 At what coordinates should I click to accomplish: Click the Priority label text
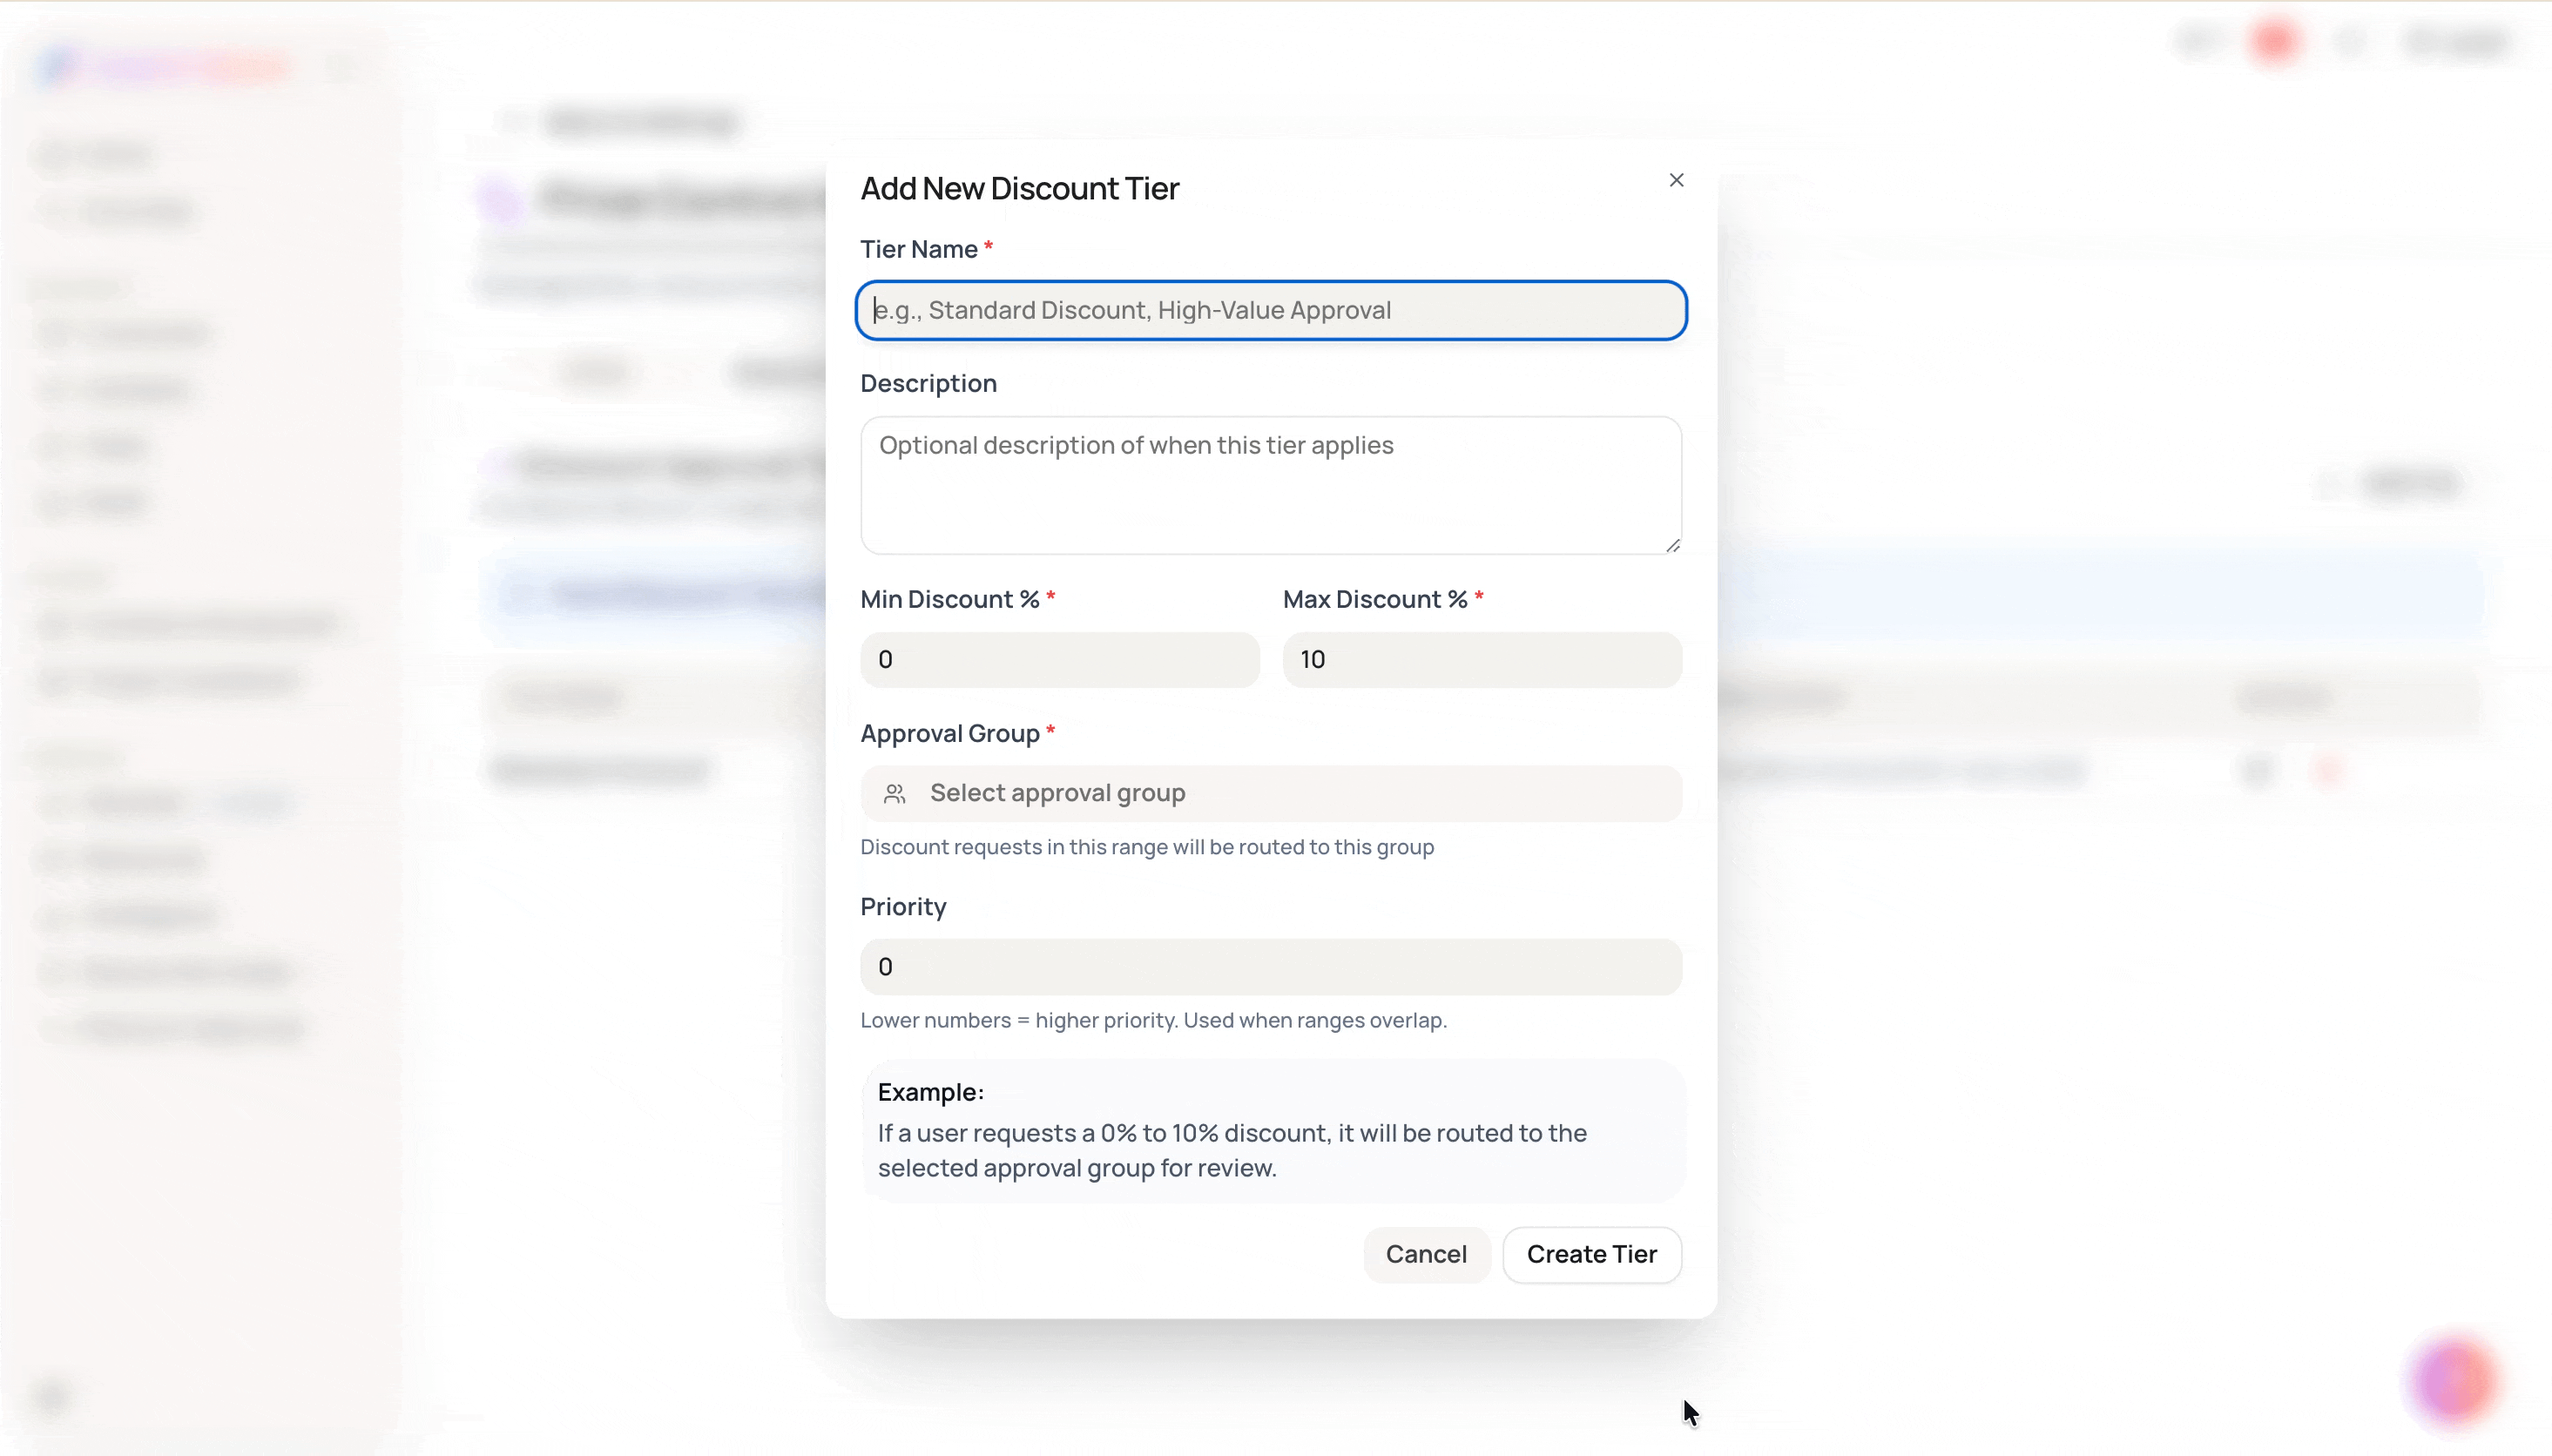click(903, 907)
